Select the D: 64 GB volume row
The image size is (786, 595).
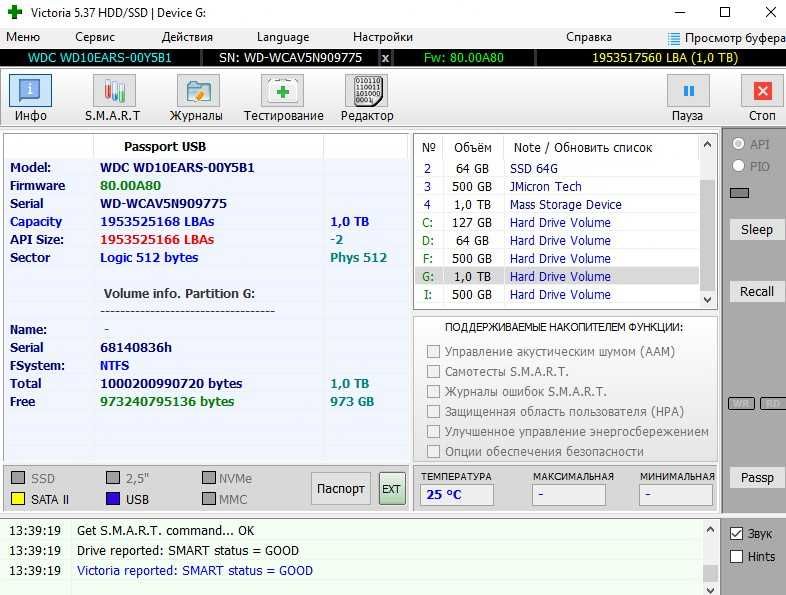click(557, 241)
